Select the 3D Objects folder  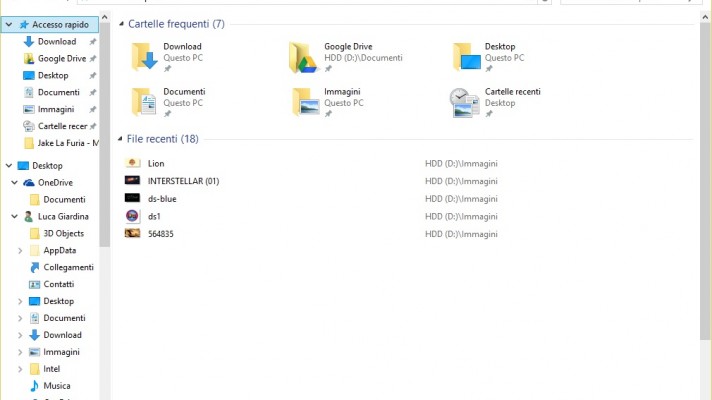[57, 233]
